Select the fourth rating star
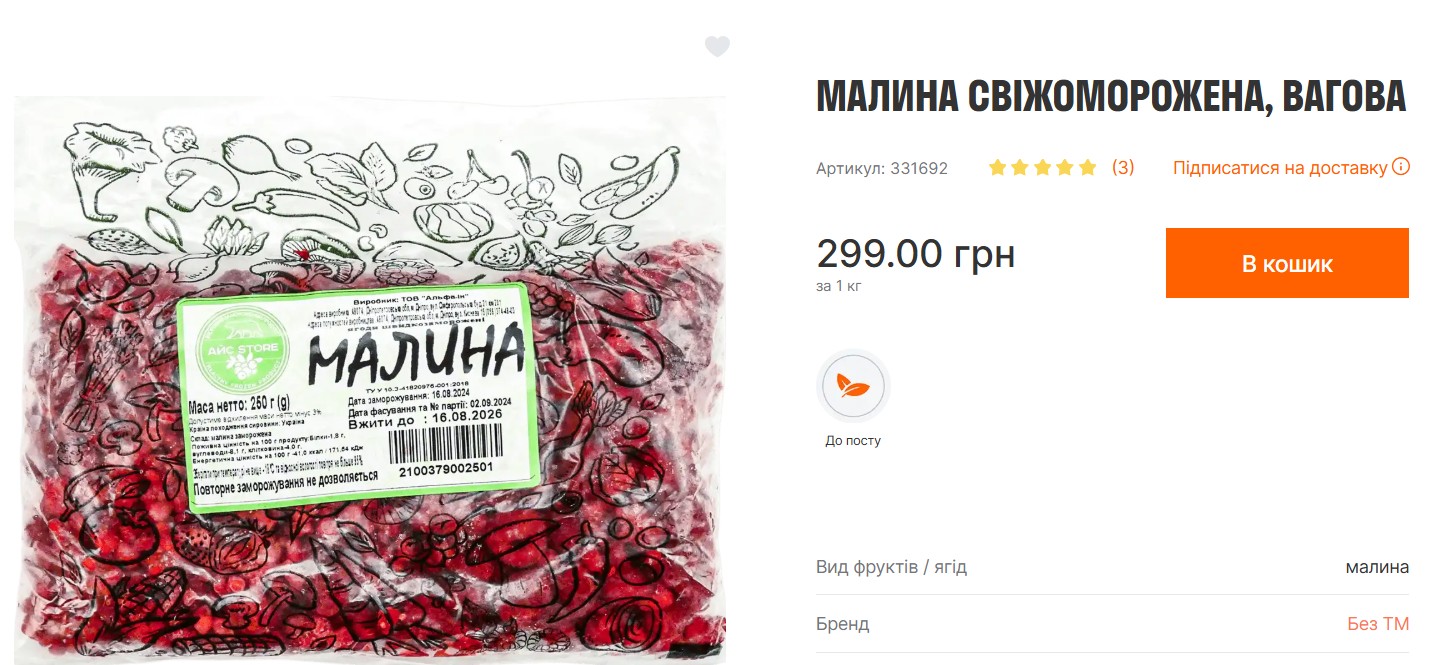This screenshot has height=665, width=1436. pyautogui.click(x=1066, y=168)
